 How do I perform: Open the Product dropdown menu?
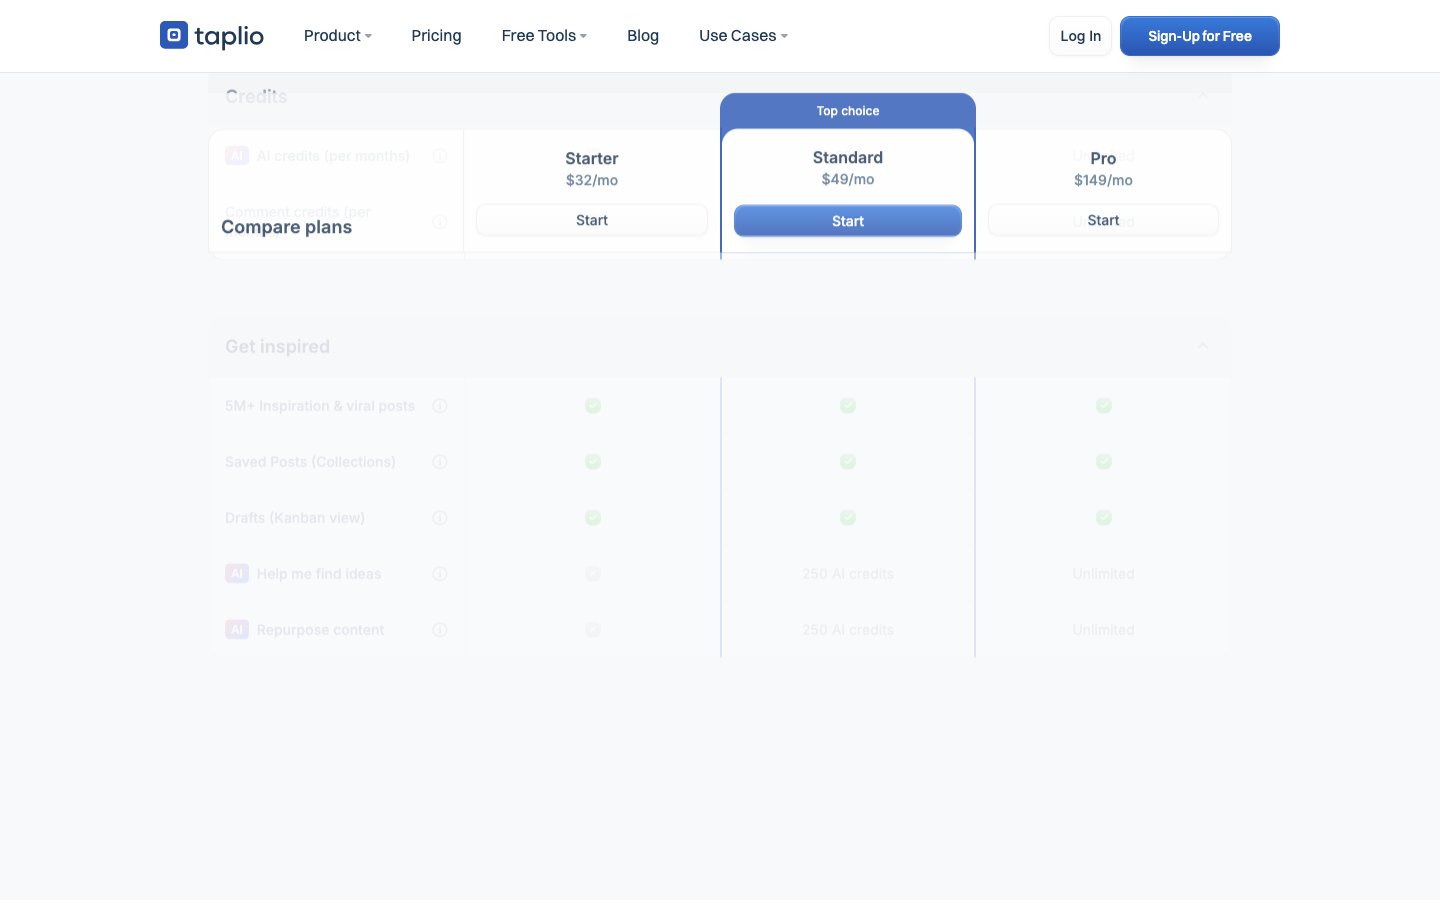pyautogui.click(x=337, y=36)
